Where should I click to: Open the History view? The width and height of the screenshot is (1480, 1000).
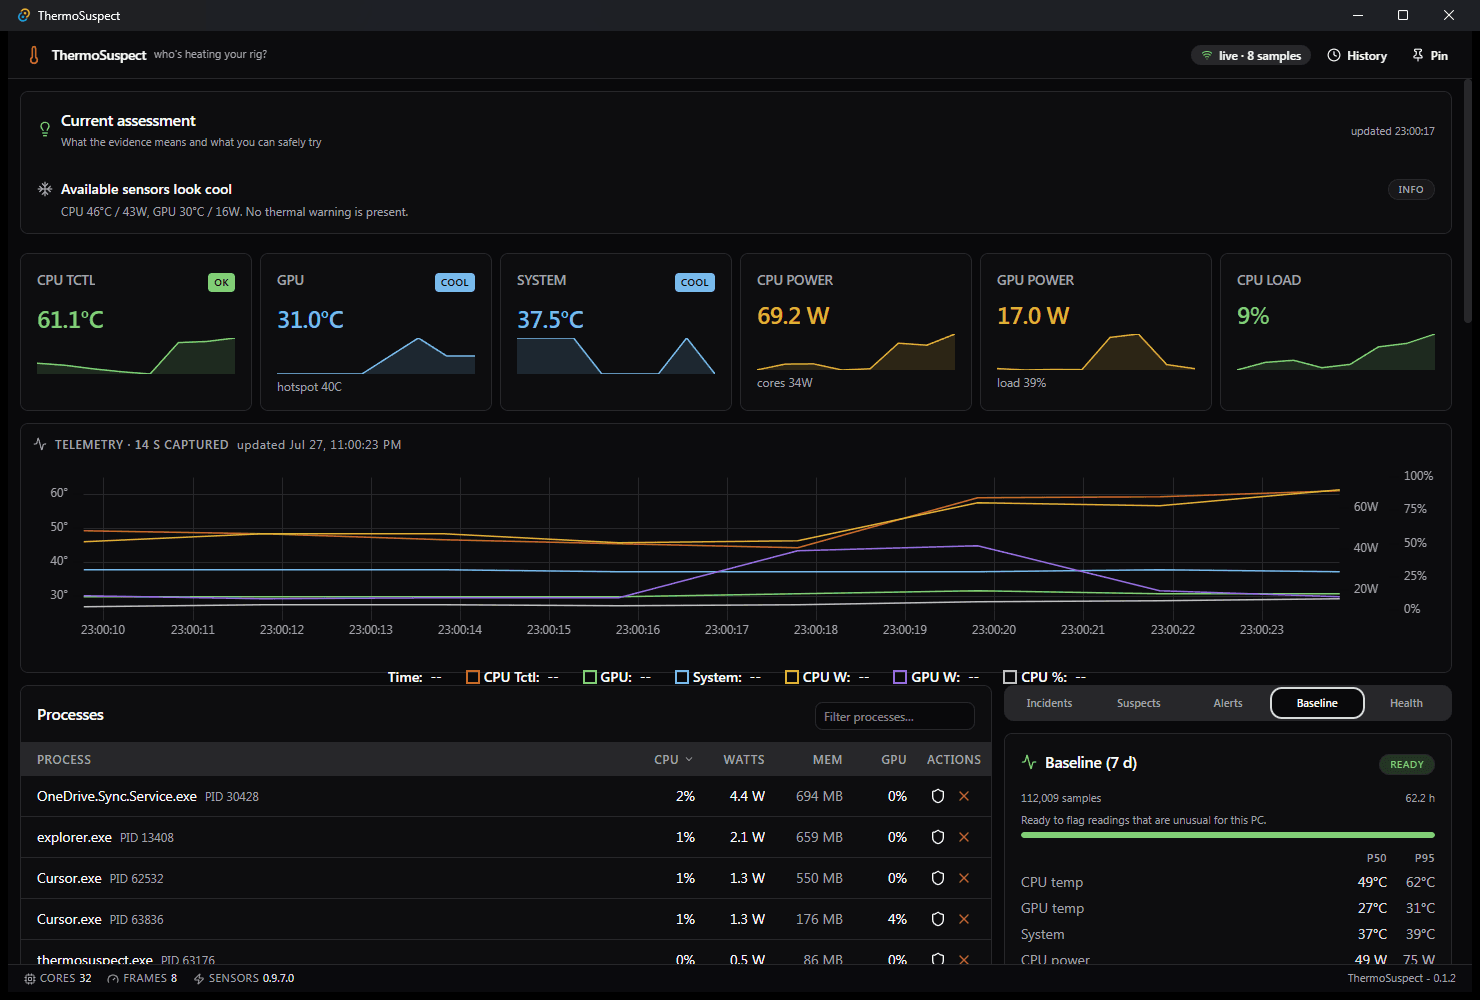pos(1357,56)
